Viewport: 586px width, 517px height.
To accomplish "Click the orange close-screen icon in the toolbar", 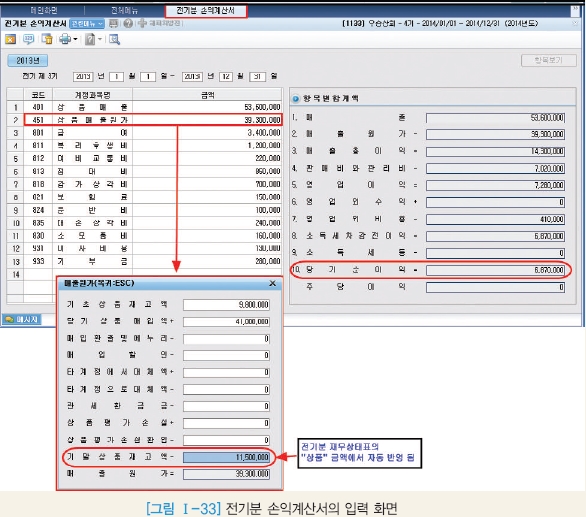I will 10,39.
